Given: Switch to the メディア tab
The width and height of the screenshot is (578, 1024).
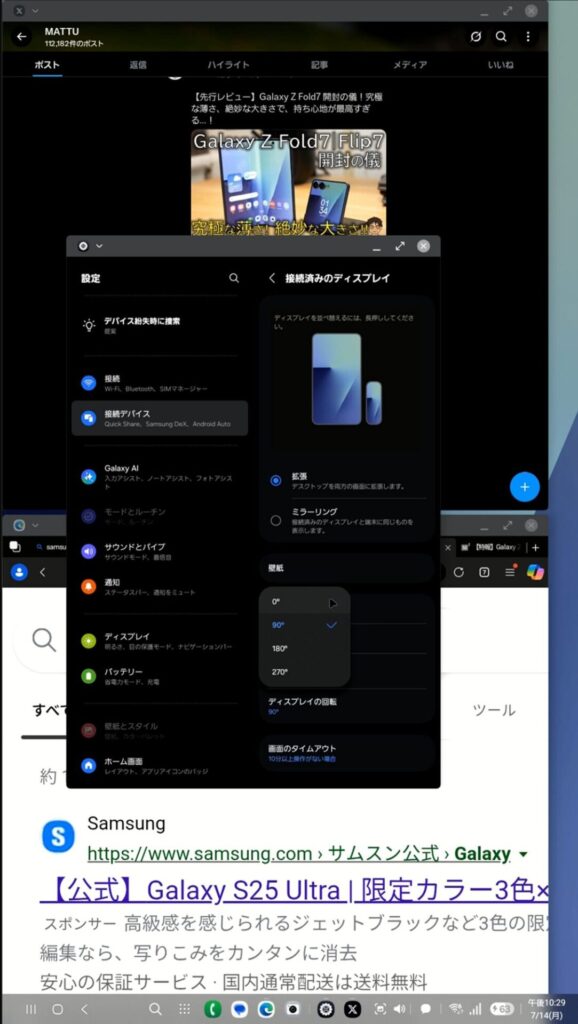Looking at the screenshot, I should click(409, 65).
